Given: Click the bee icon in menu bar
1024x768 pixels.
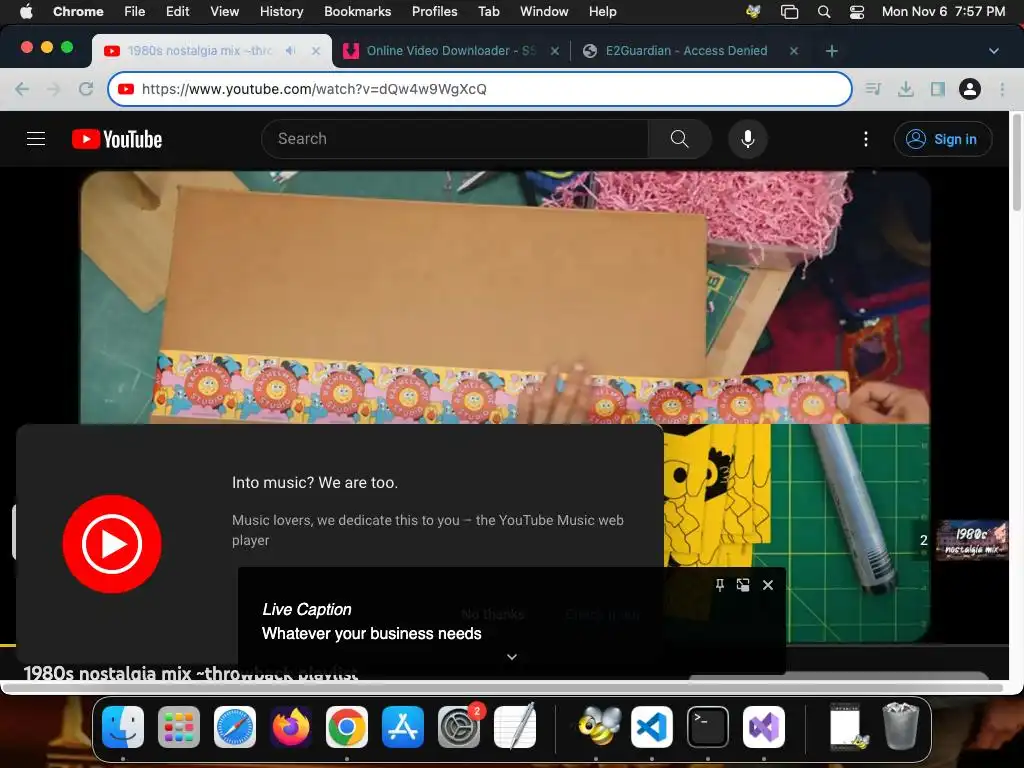Looking at the screenshot, I should coord(753,11).
